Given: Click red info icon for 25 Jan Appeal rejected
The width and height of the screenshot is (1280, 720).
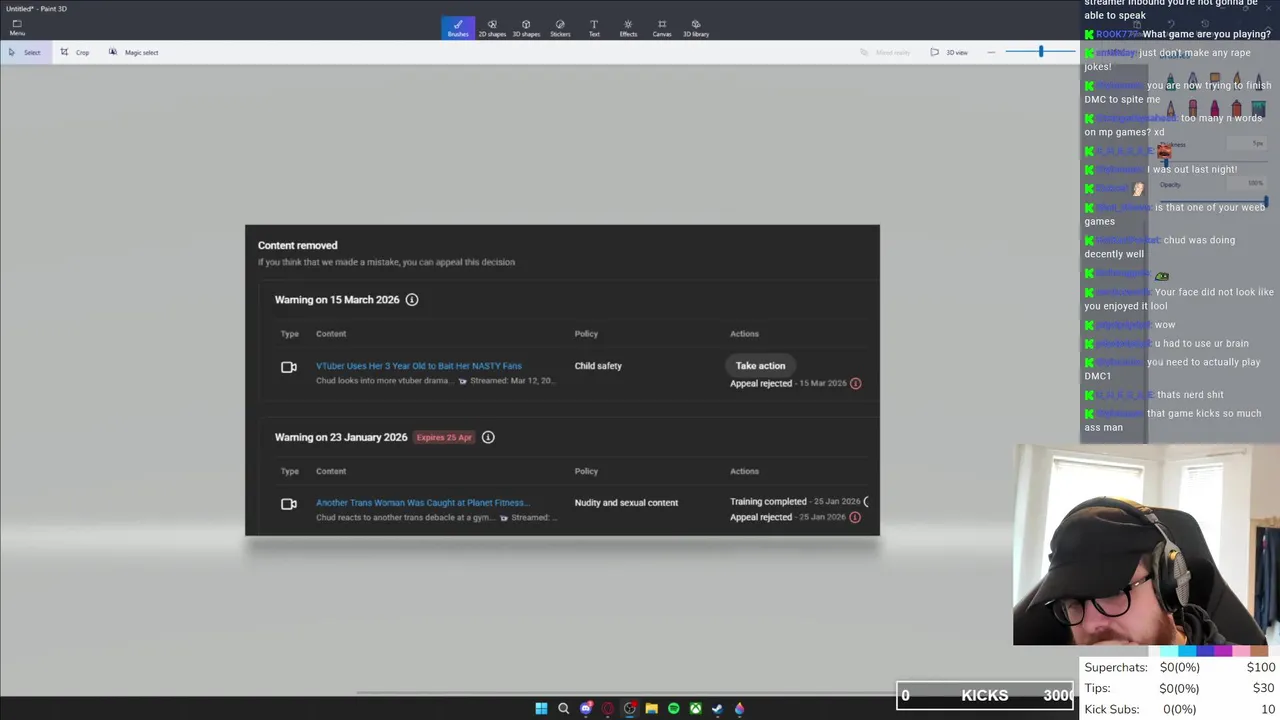Looking at the screenshot, I should [x=855, y=517].
